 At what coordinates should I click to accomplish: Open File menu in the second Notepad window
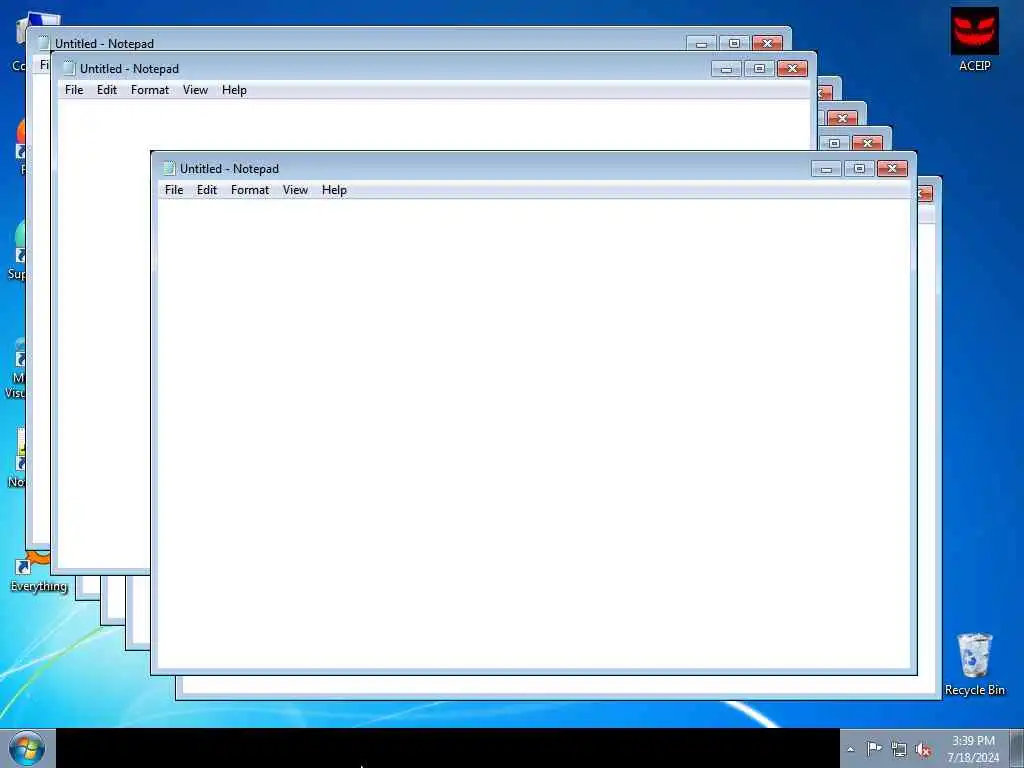(74, 90)
